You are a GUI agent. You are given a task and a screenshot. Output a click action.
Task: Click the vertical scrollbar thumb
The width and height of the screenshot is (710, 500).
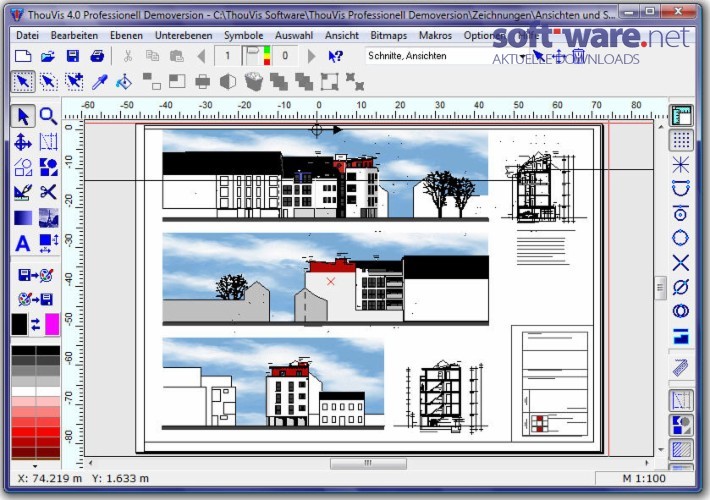[660, 288]
